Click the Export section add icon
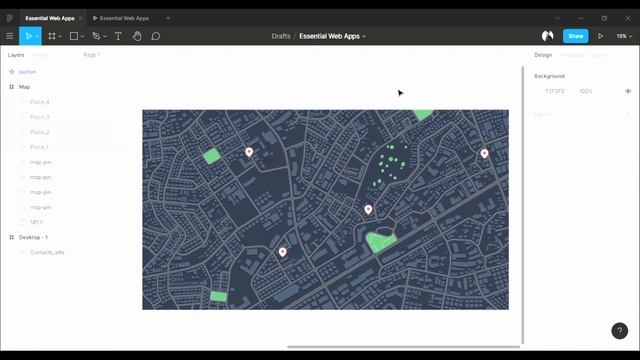640x360 pixels. (628, 114)
